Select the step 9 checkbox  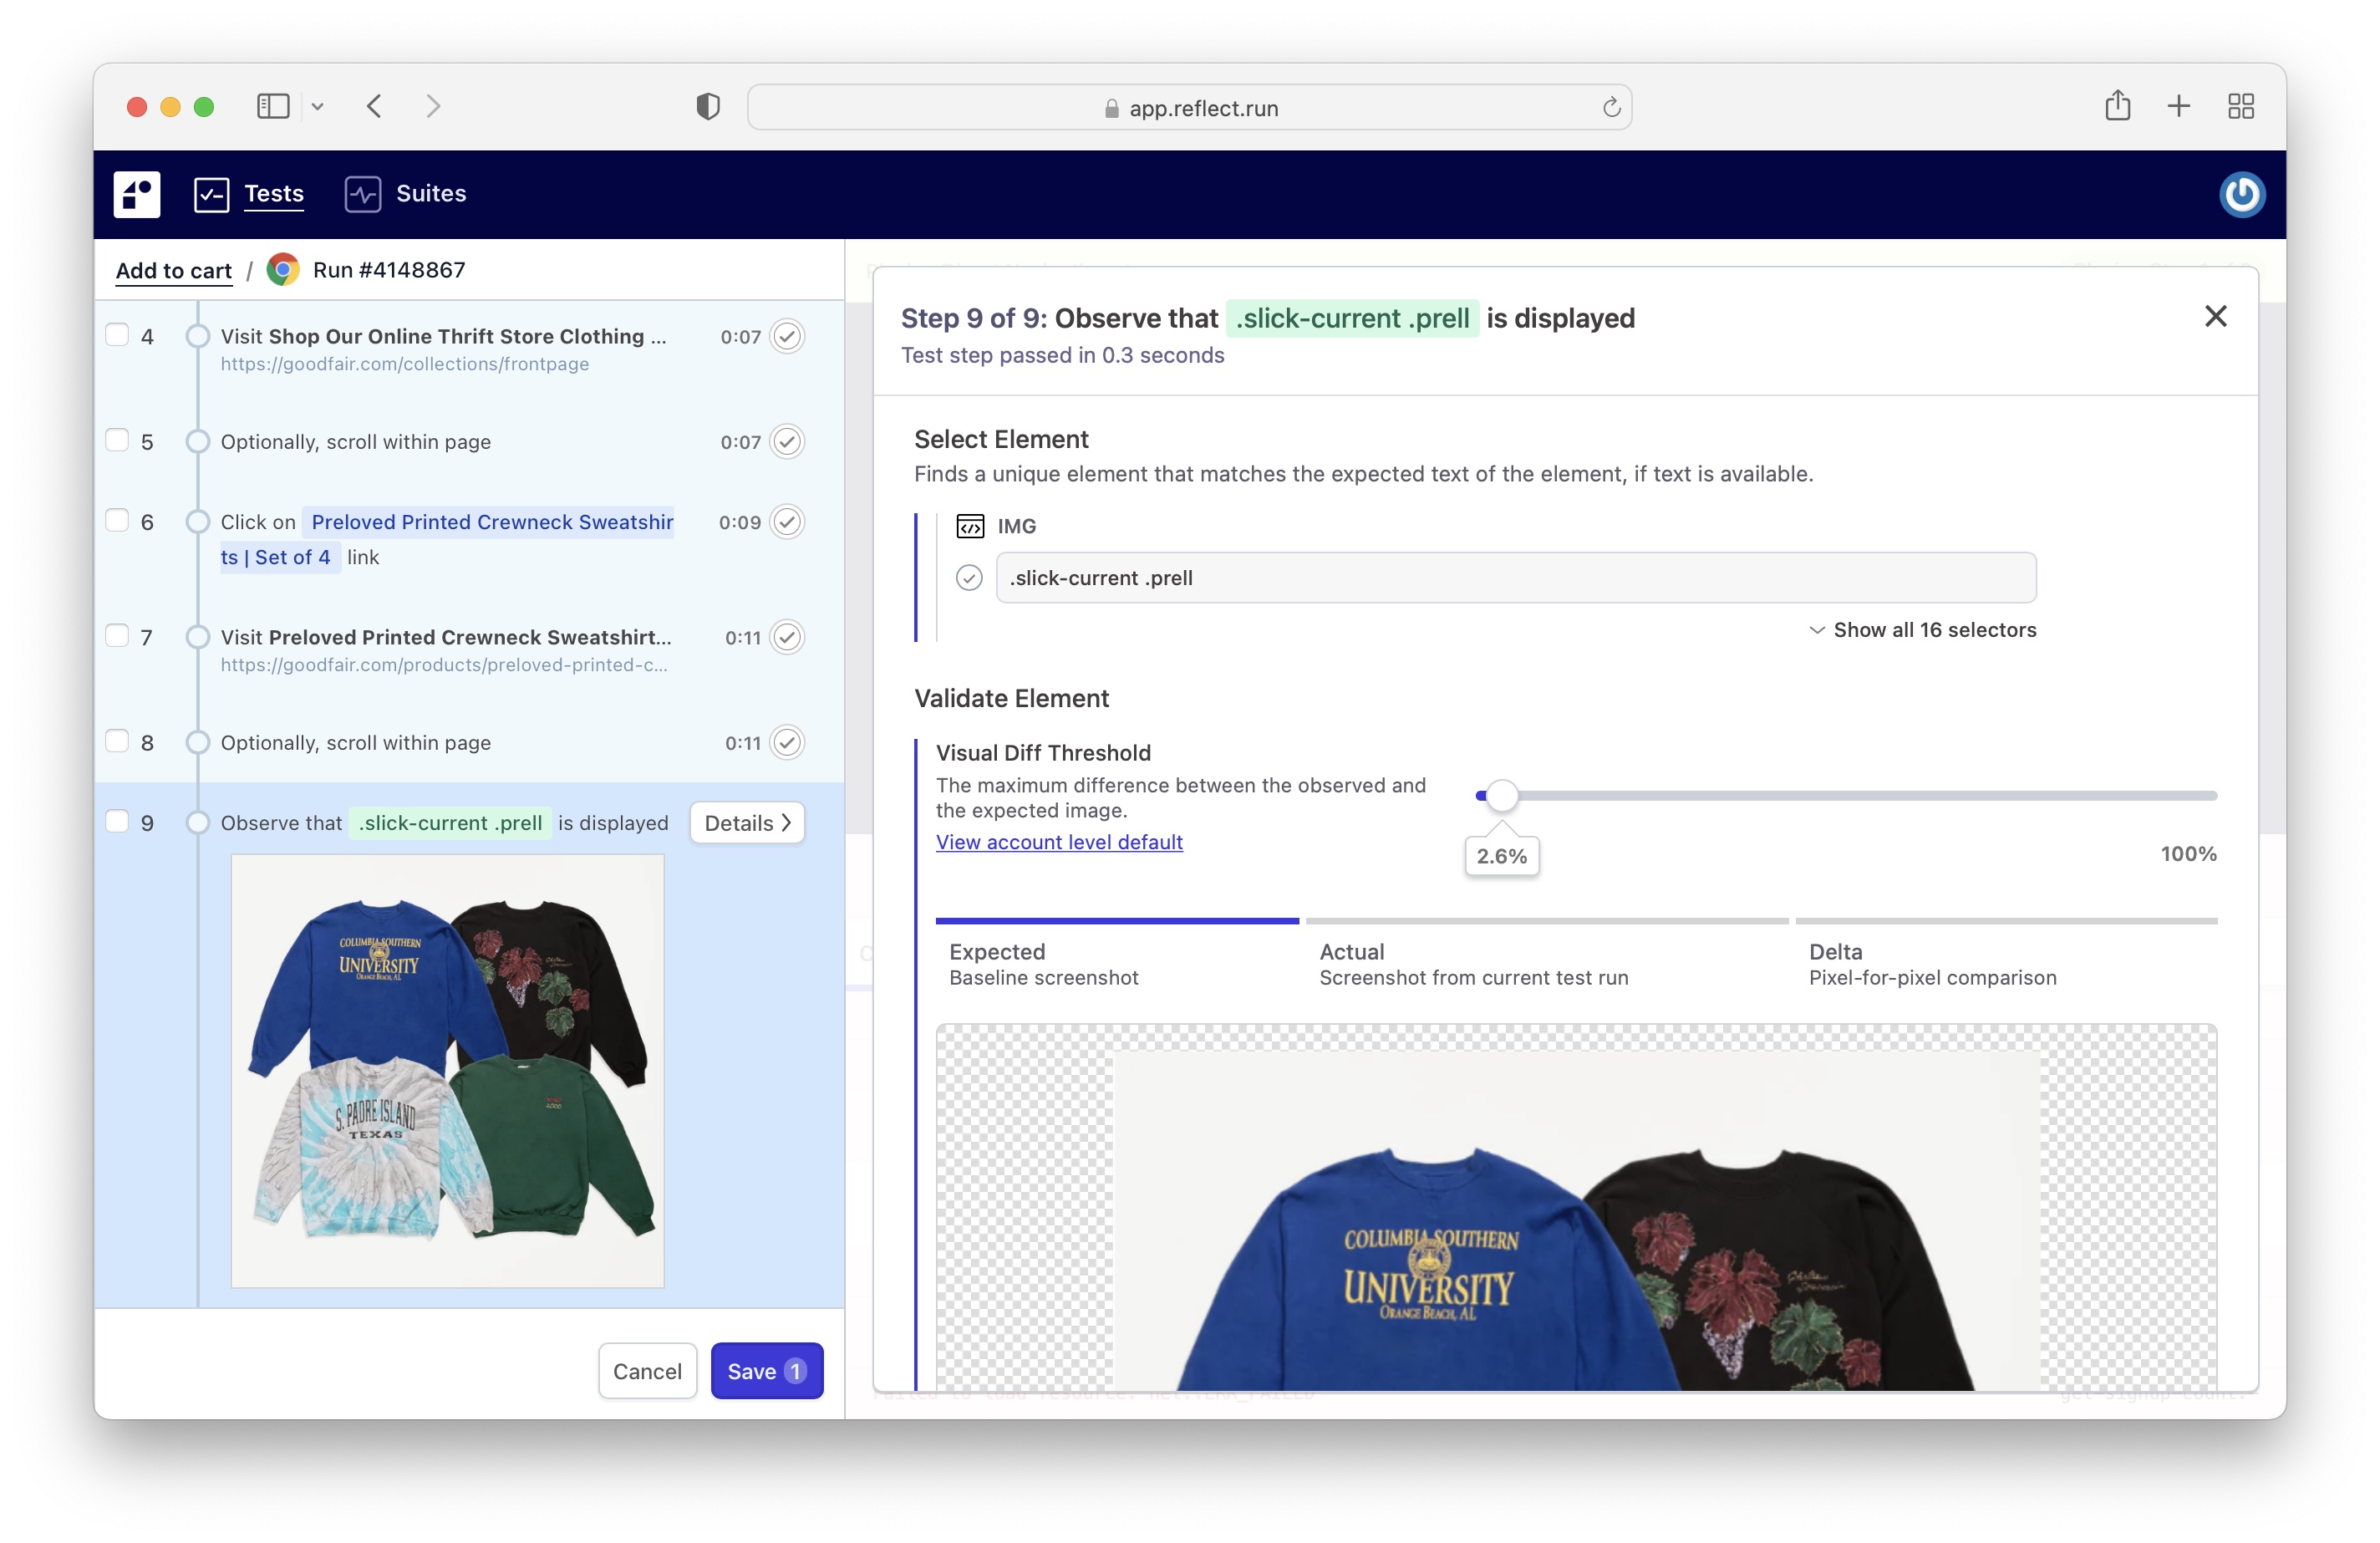tap(118, 822)
